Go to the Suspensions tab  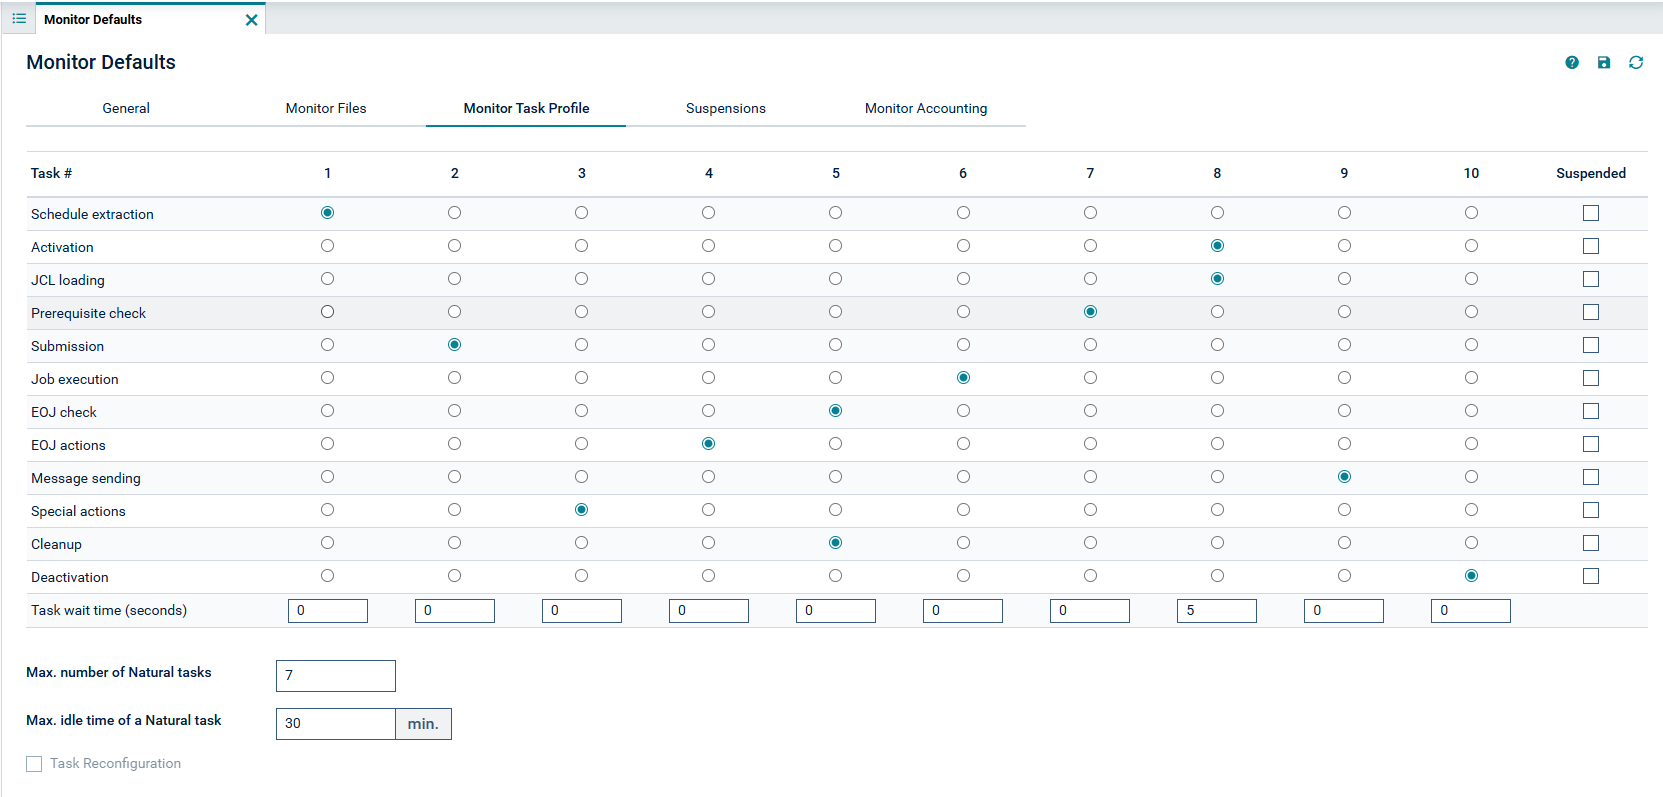tap(726, 108)
